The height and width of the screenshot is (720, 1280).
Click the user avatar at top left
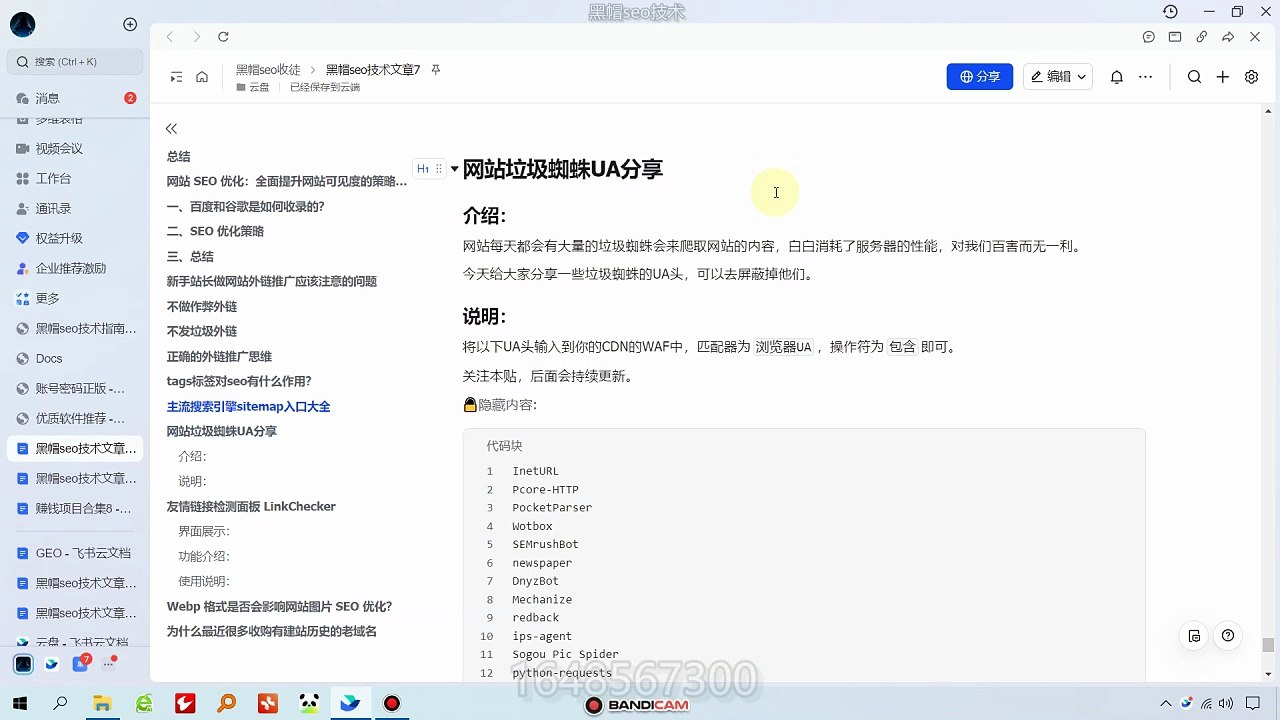(x=22, y=25)
